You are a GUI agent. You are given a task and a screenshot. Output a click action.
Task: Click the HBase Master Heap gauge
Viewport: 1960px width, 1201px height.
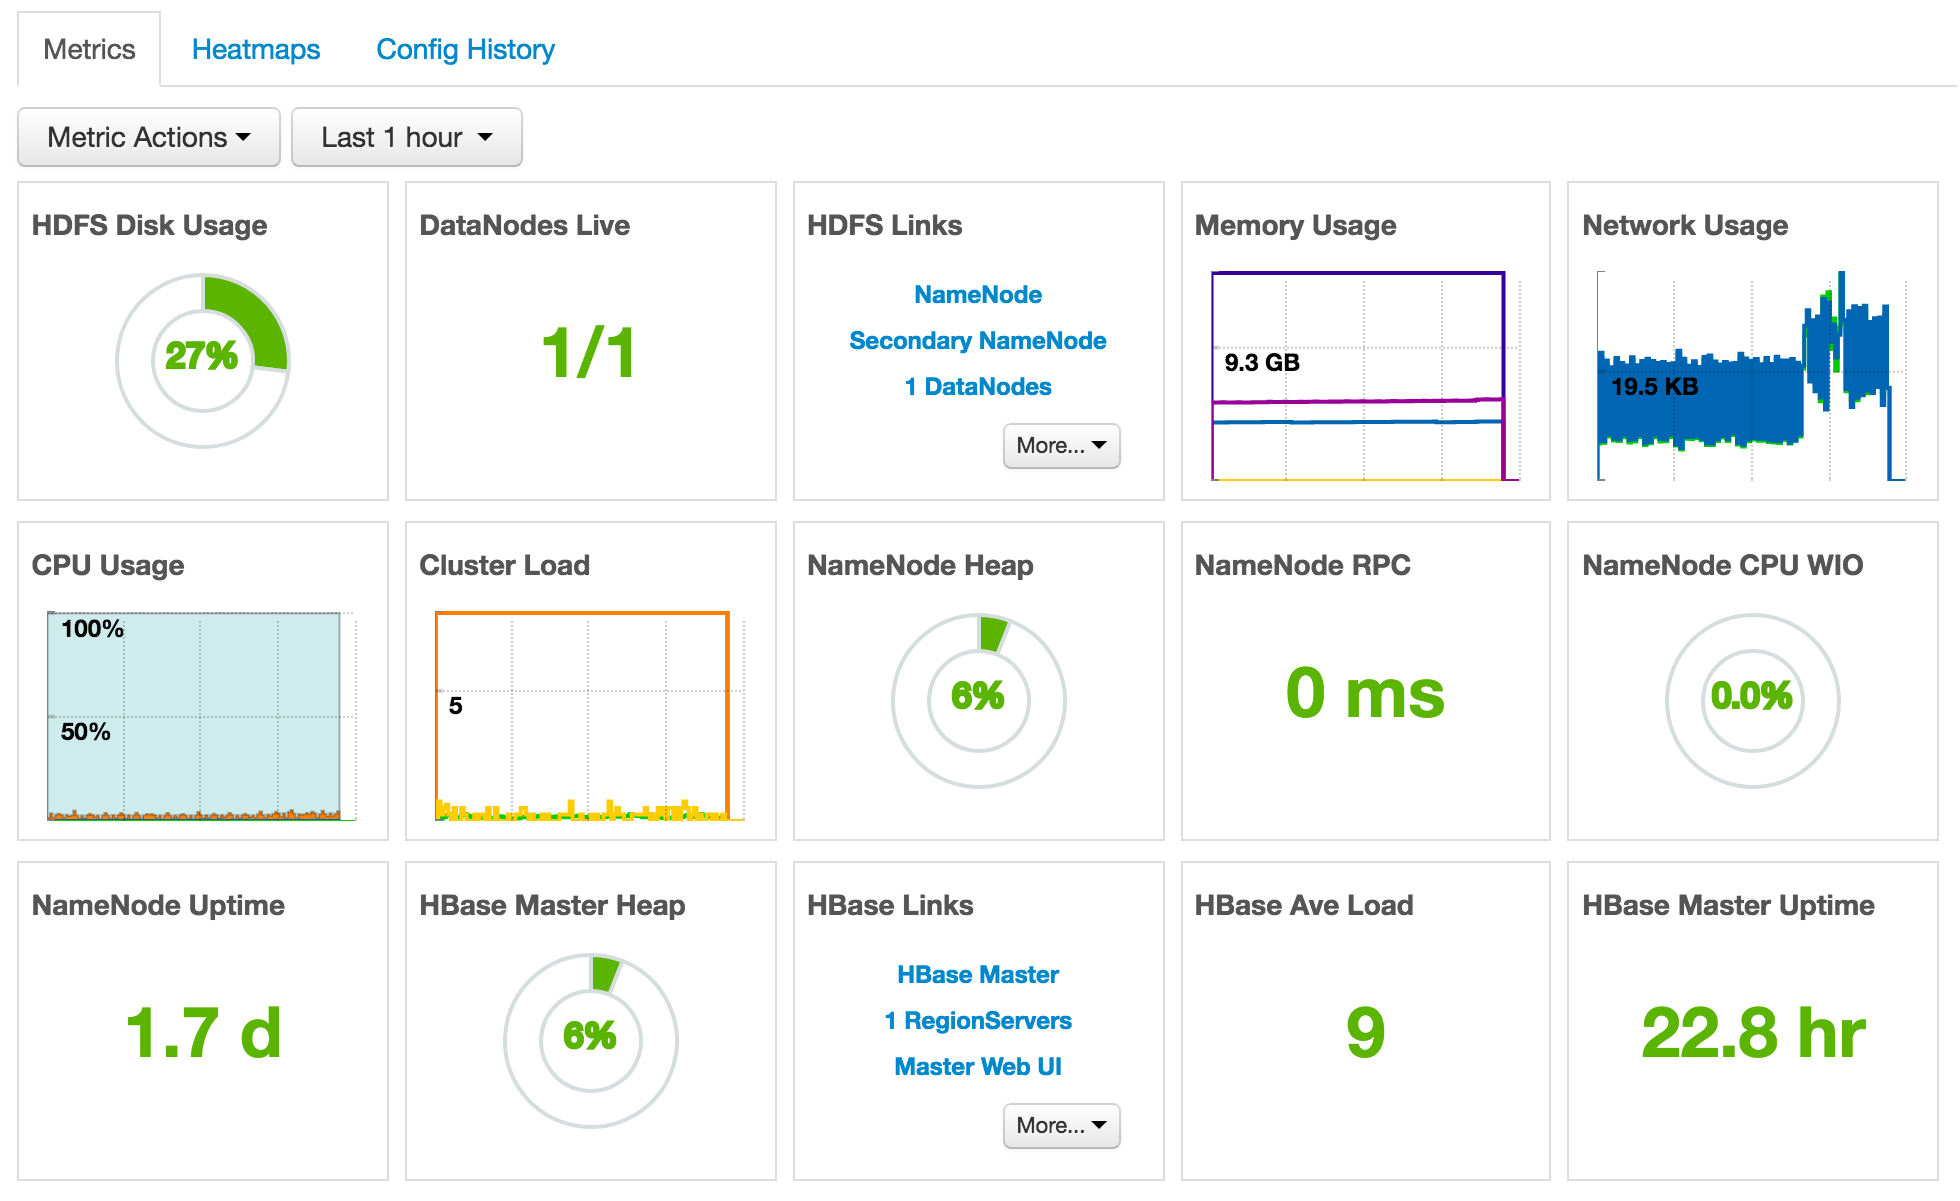click(590, 1040)
